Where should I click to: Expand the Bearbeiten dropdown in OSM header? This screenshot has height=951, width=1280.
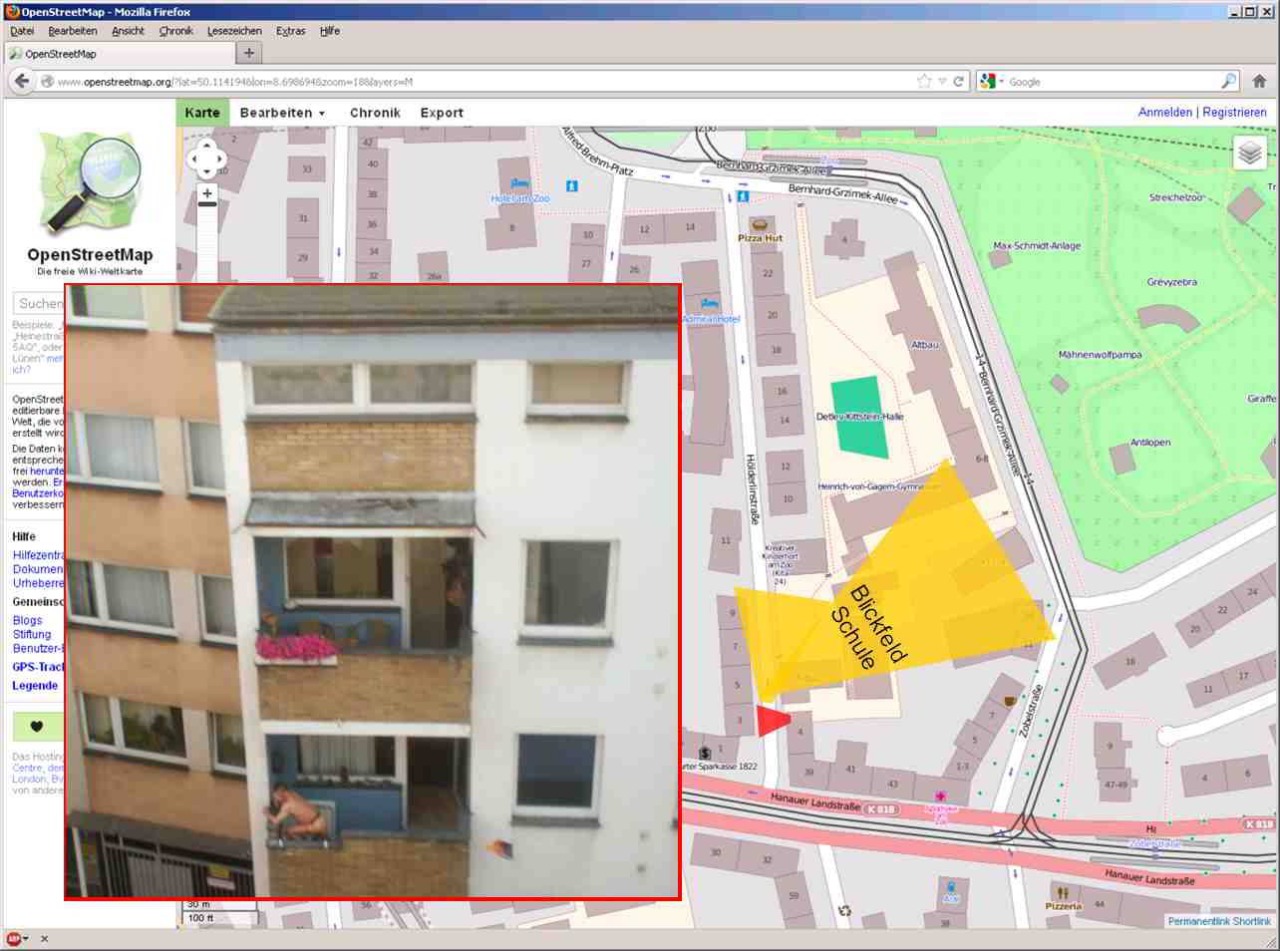pos(283,113)
